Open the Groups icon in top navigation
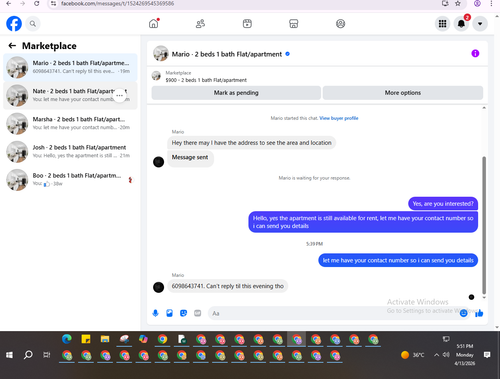The image size is (500, 379). (340, 24)
